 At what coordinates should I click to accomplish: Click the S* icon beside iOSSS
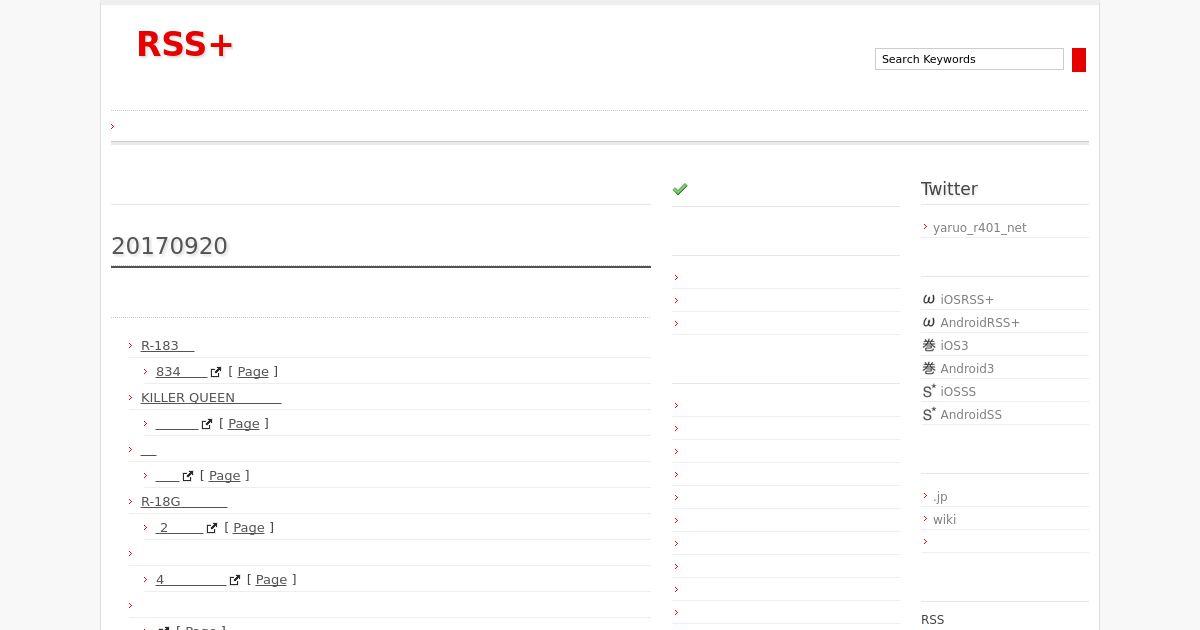point(929,391)
